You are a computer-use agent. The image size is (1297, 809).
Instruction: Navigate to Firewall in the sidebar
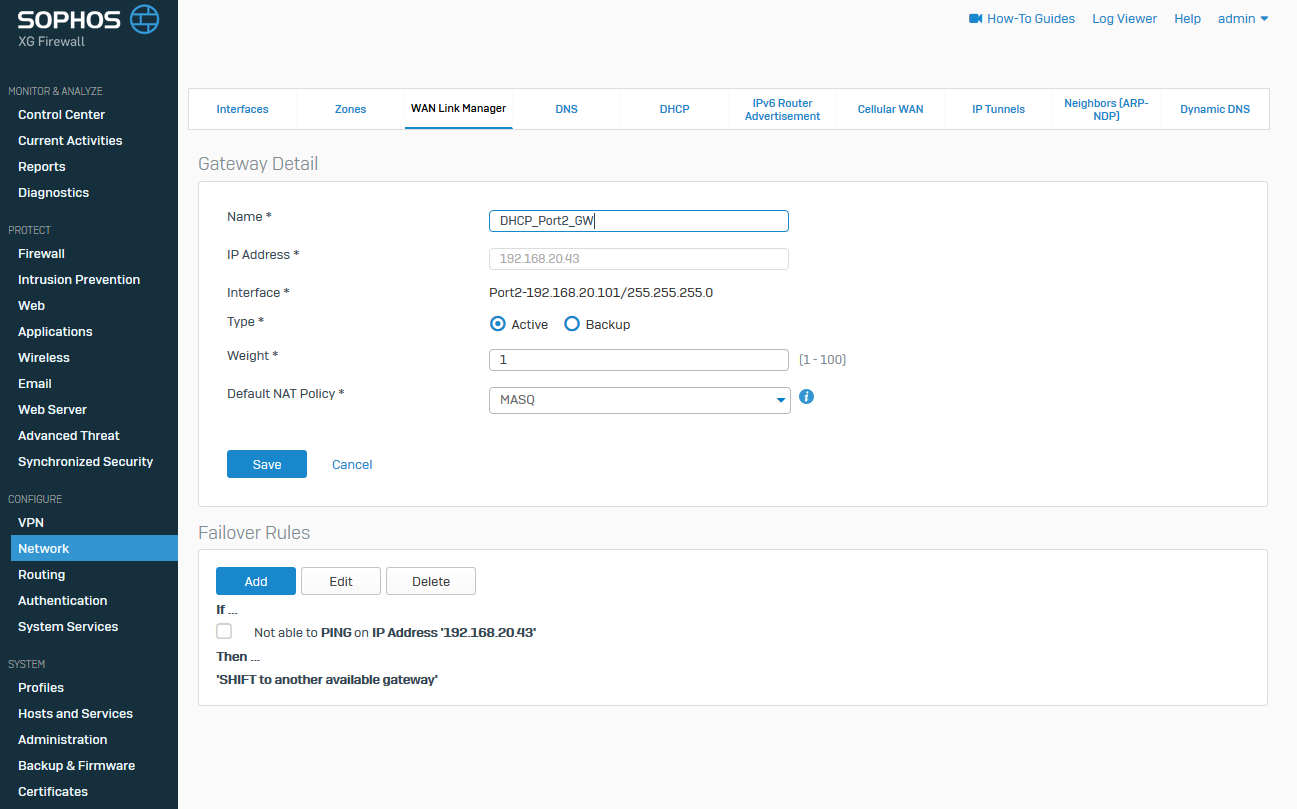[41, 254]
